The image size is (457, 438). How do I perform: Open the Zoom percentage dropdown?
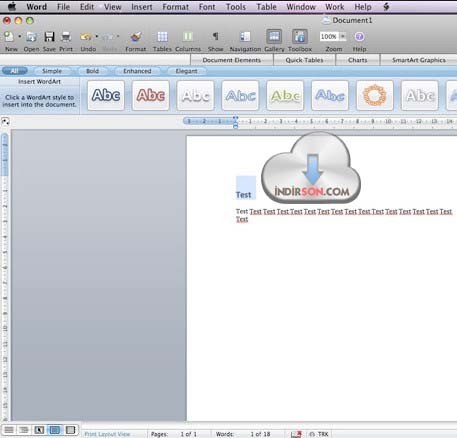[x=343, y=36]
